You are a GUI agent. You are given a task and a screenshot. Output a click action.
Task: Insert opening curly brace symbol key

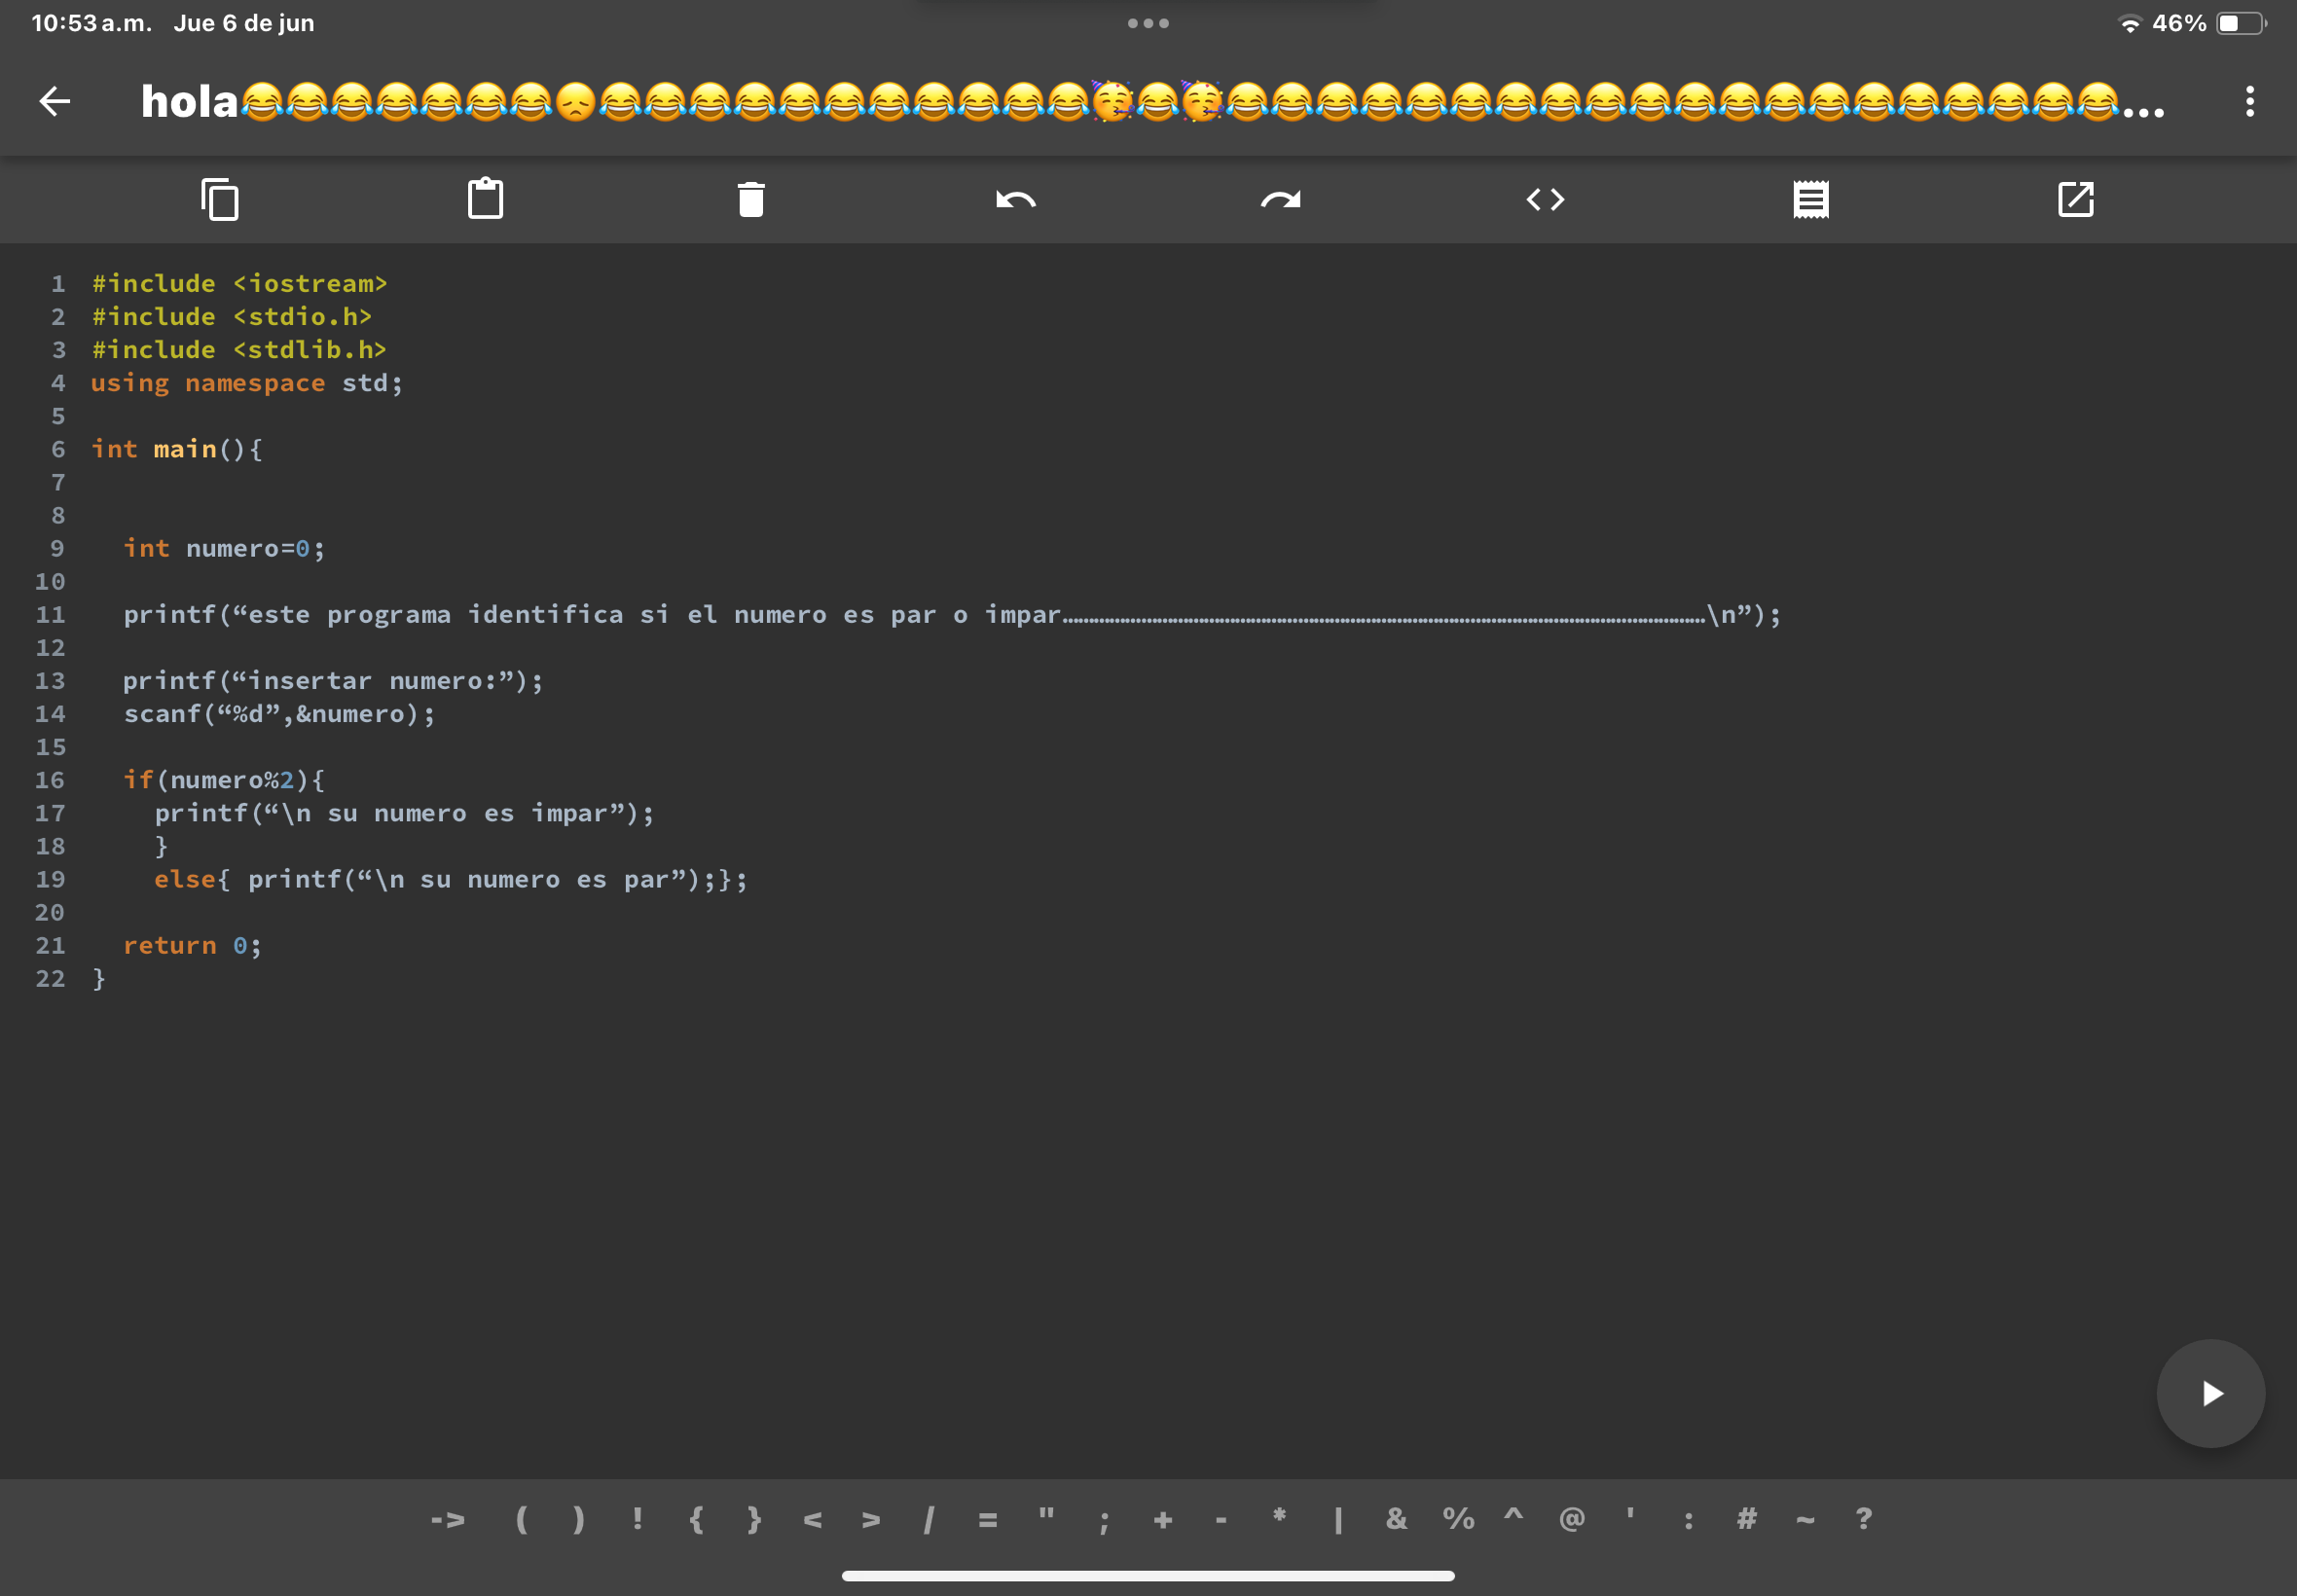pos(696,1520)
